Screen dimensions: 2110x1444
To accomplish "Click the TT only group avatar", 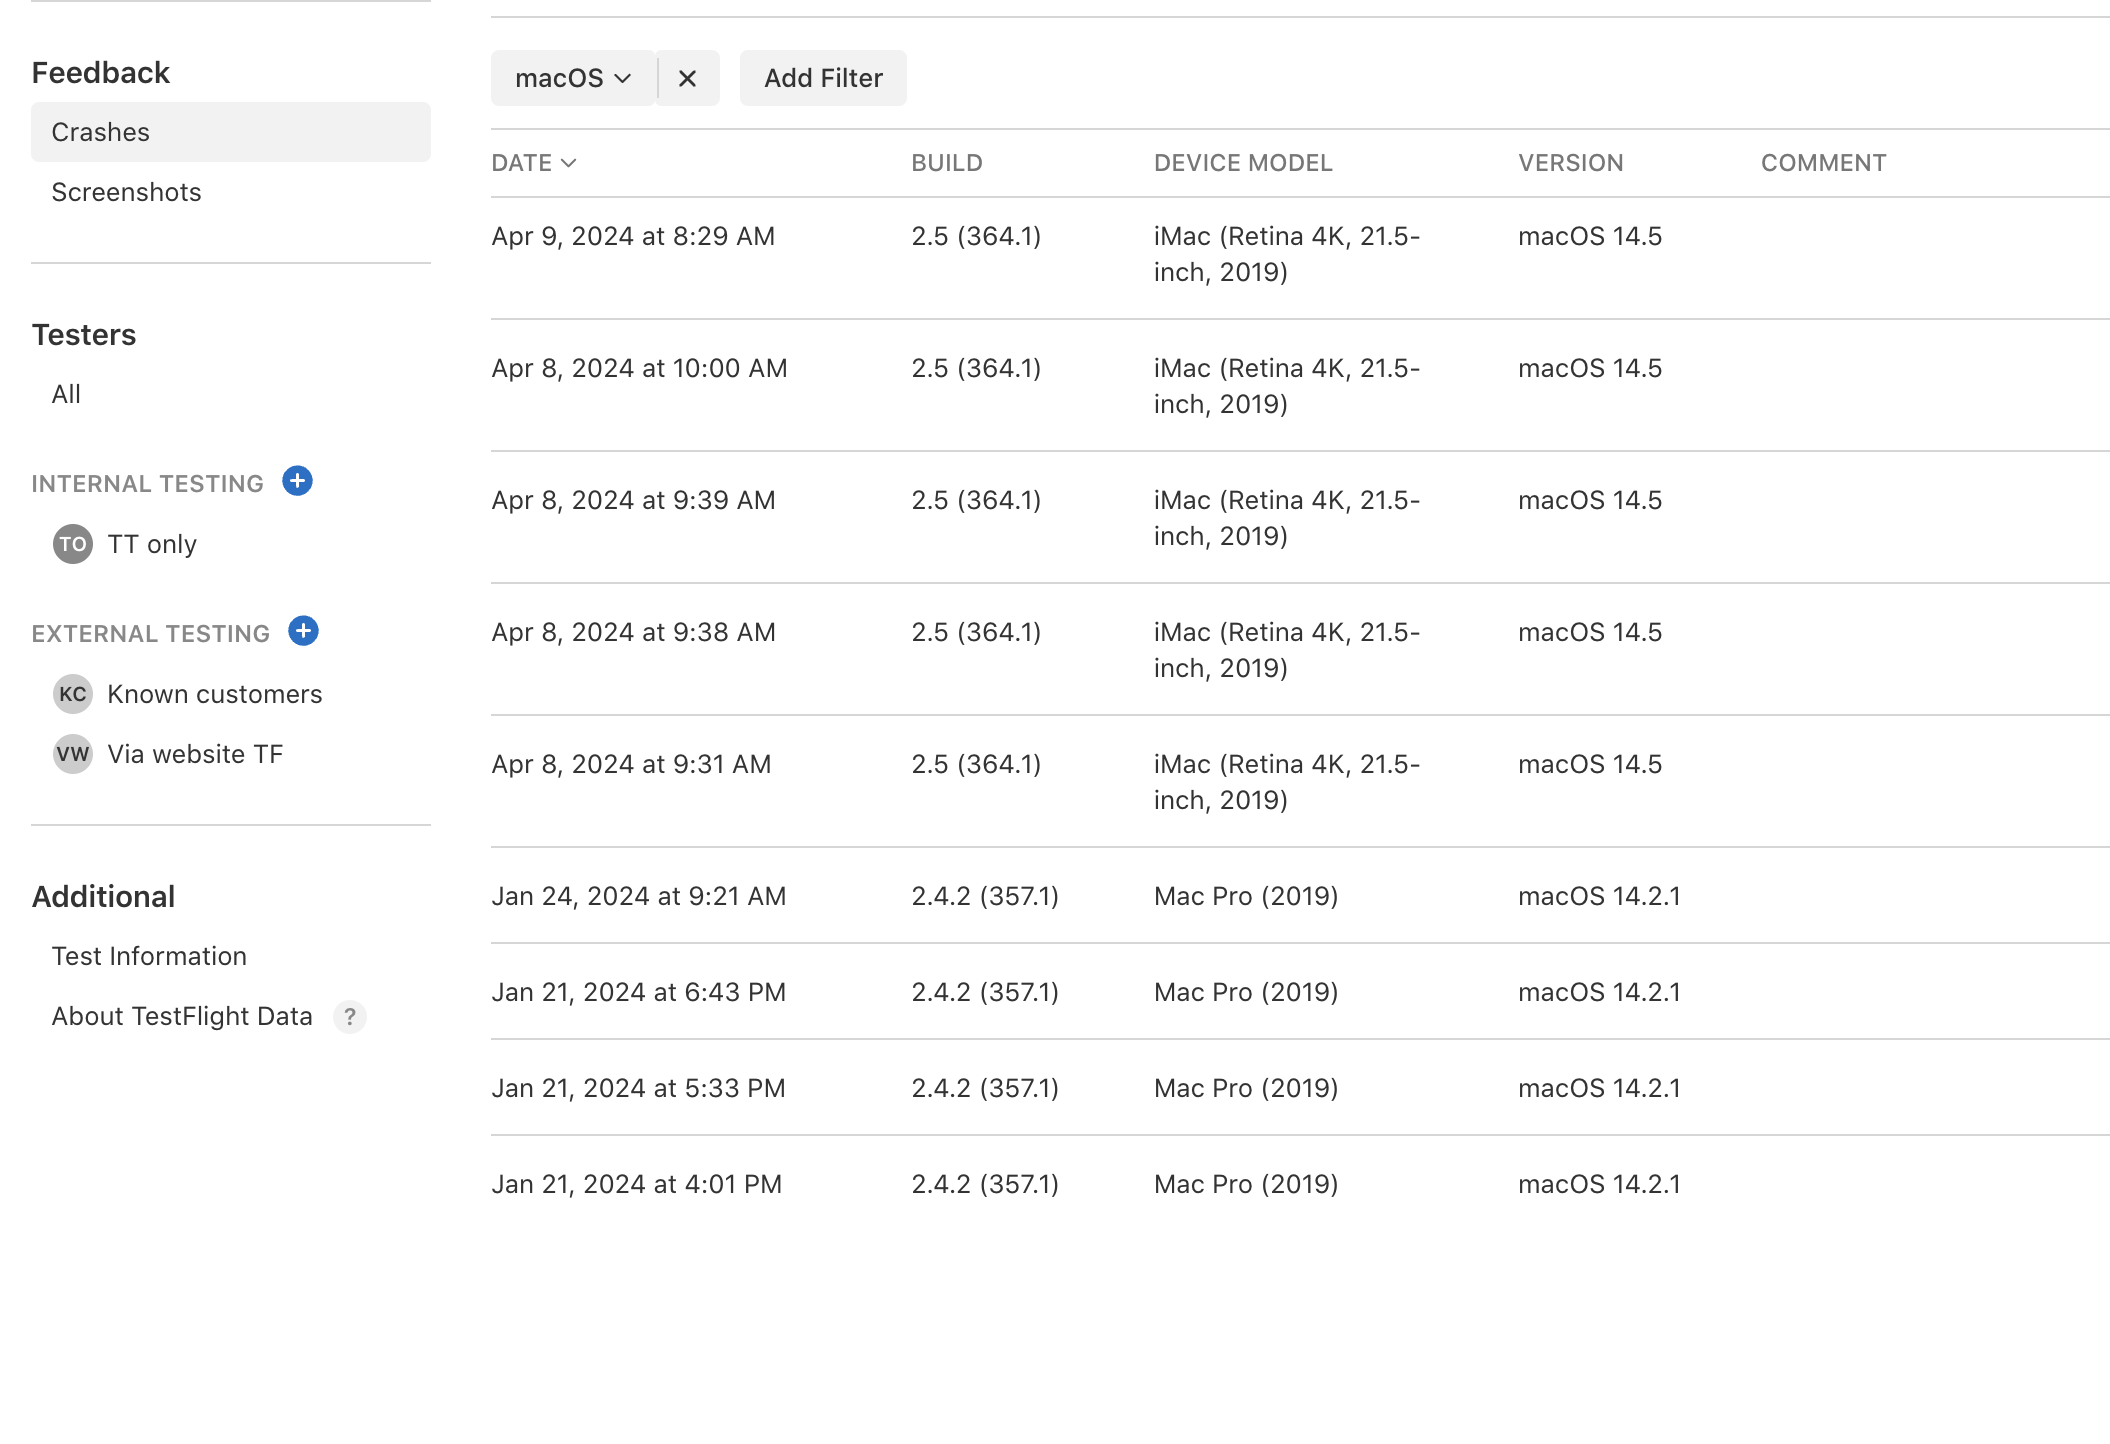I will 73,544.
